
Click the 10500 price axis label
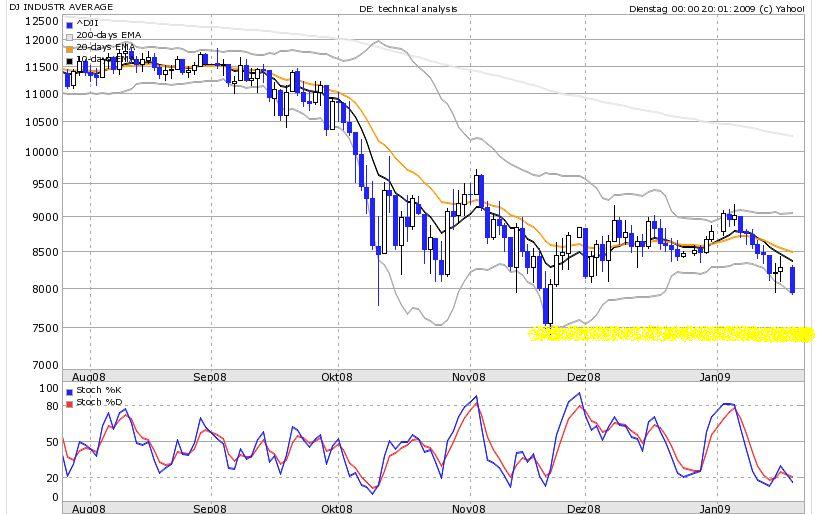(42, 122)
